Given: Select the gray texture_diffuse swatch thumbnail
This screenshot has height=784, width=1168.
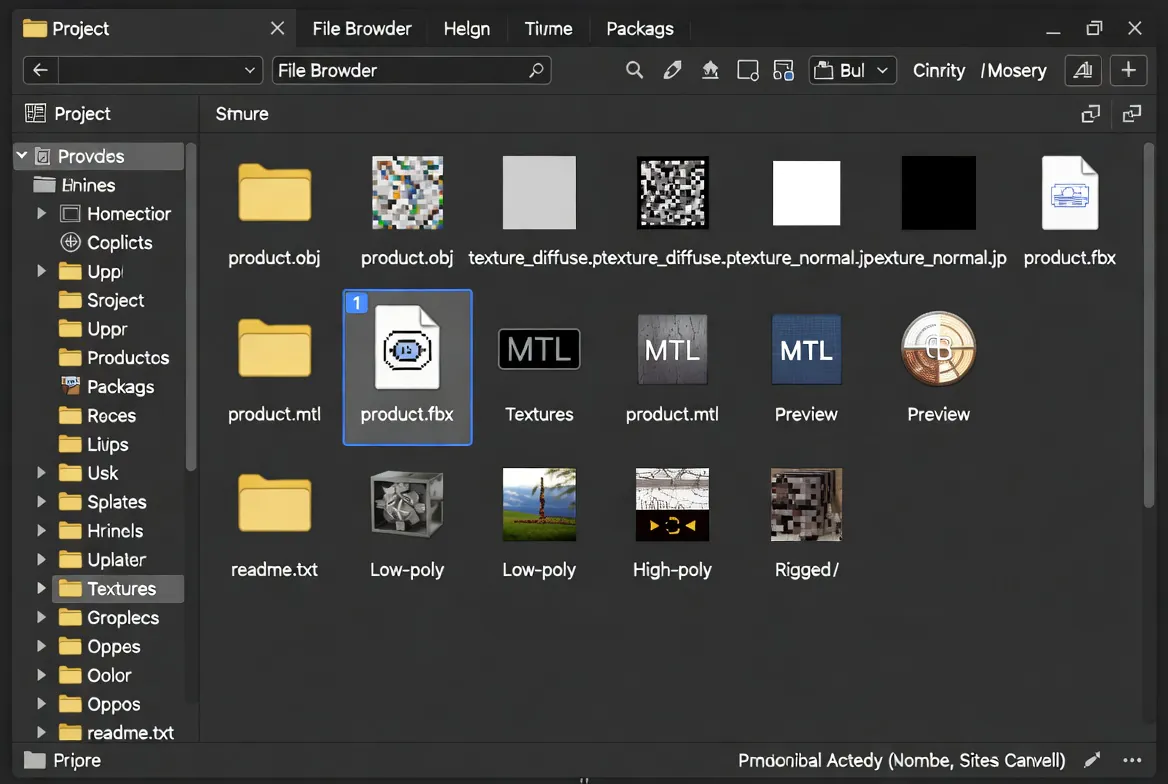Looking at the screenshot, I should coord(539,192).
